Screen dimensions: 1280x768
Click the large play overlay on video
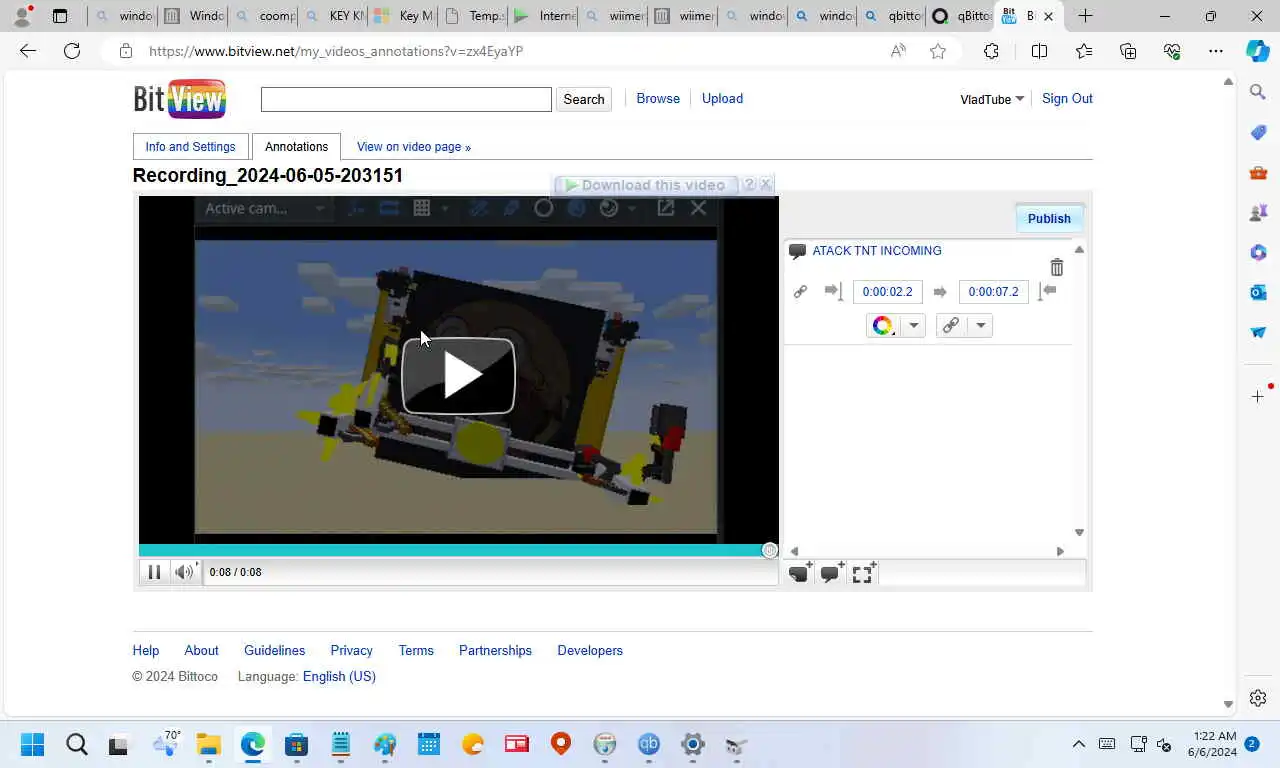pos(458,375)
